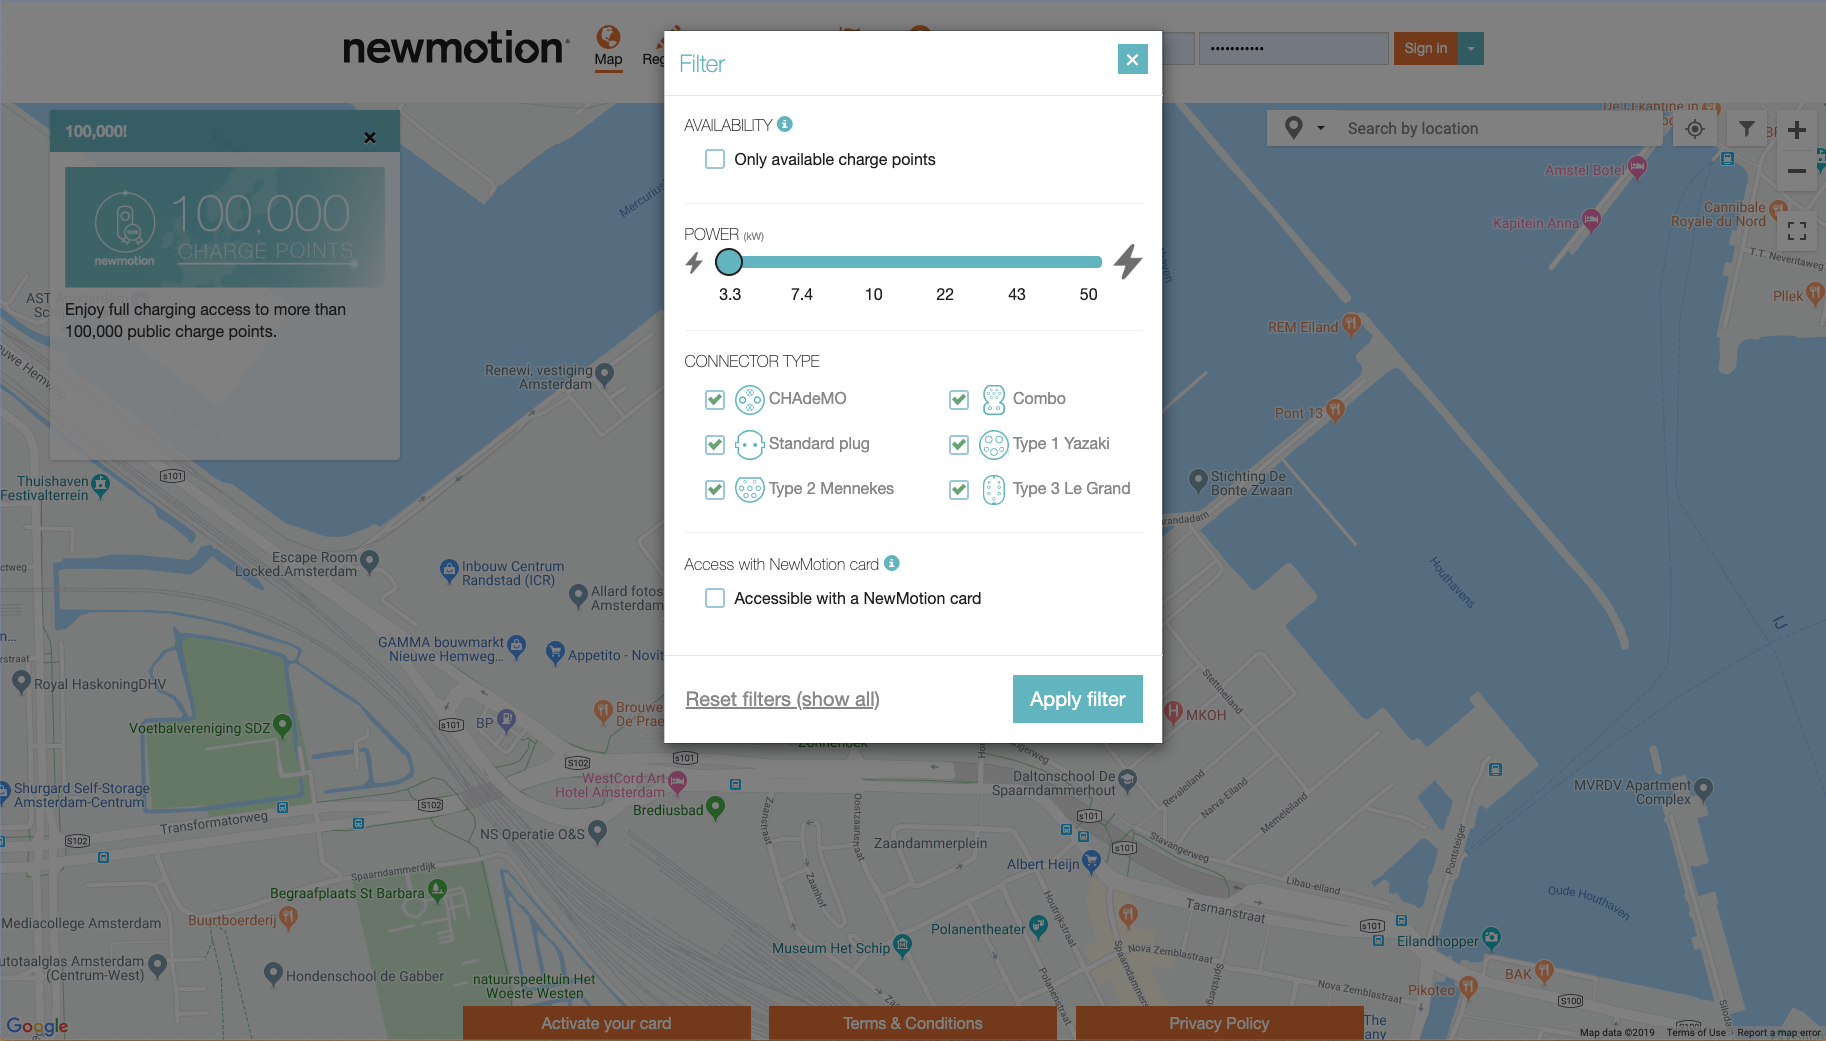Click the Apply filter button
The width and height of the screenshot is (1826, 1041).
[x=1077, y=699]
